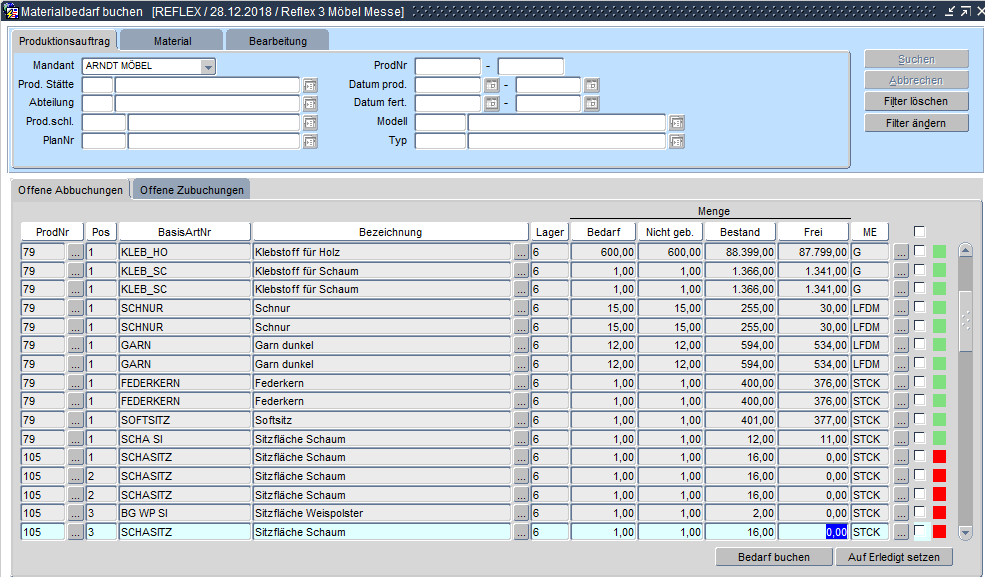
Task: Check the checkbox for KLEB_HO row
Action: pyautogui.click(x=919, y=252)
